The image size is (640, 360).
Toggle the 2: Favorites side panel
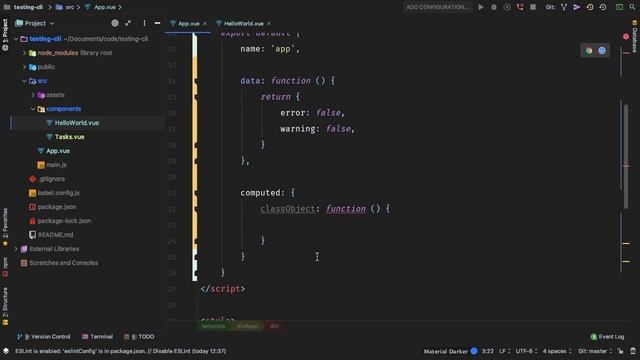pos(5,227)
